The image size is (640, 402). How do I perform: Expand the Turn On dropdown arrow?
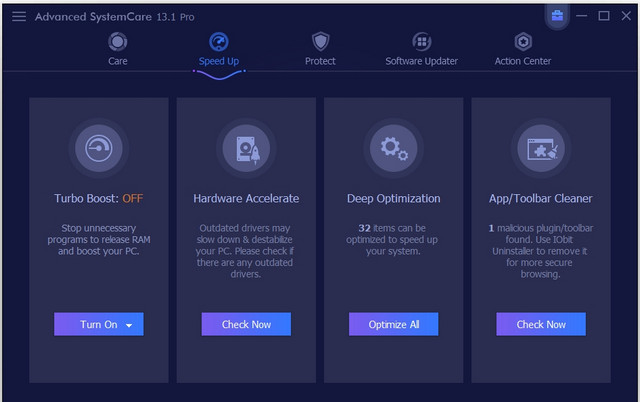129,325
